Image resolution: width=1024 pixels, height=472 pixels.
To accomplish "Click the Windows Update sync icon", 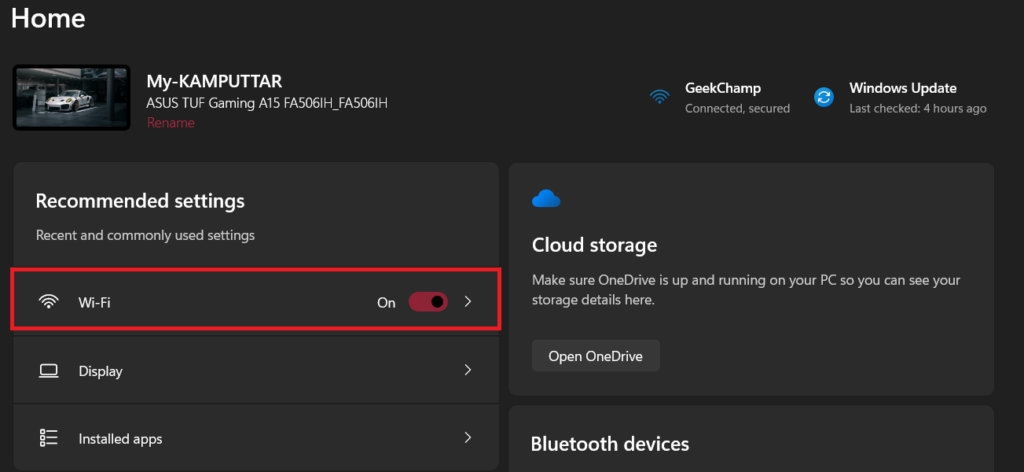I will pos(824,97).
